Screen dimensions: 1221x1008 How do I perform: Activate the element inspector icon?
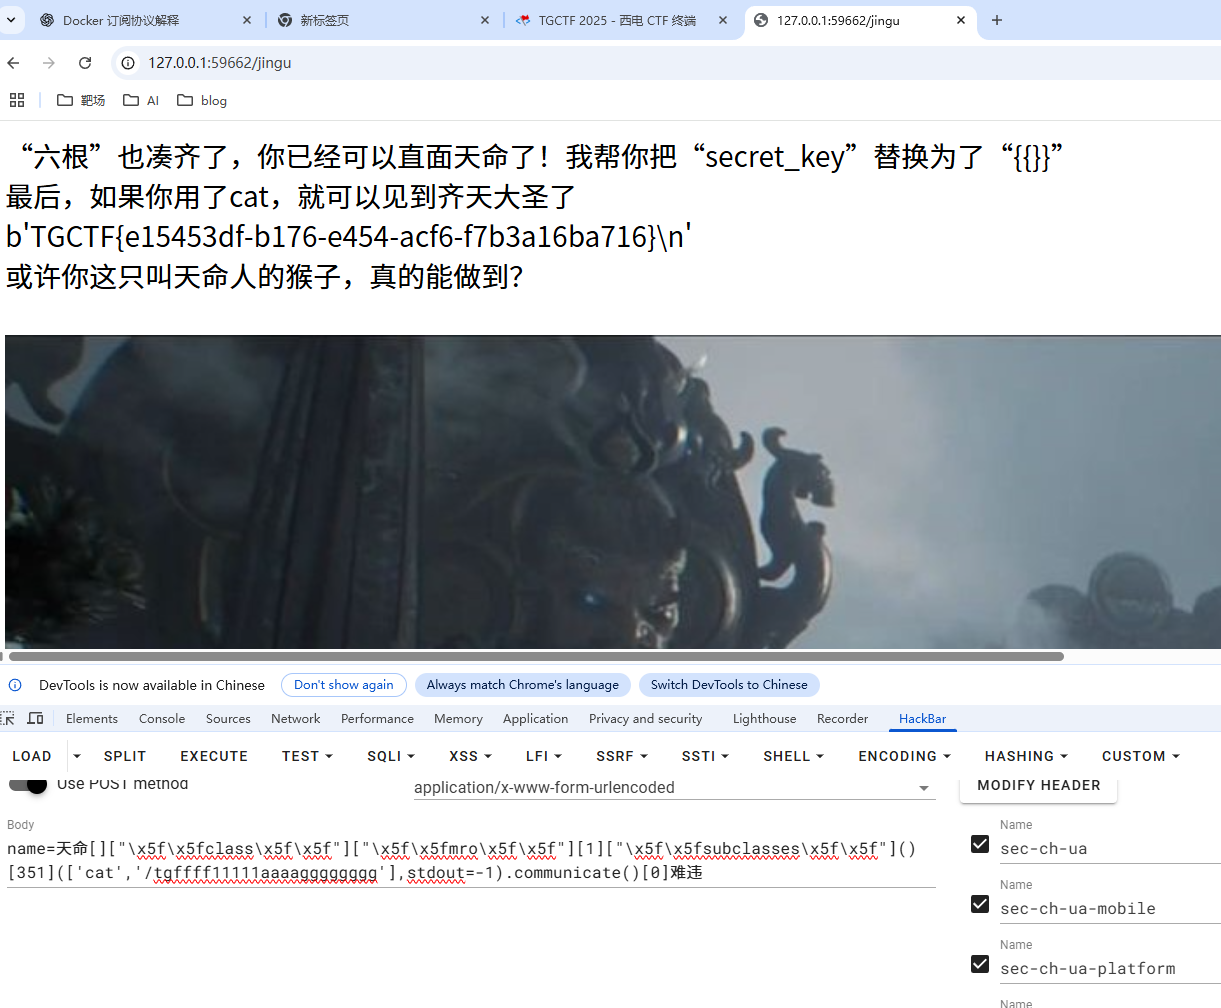click(8, 718)
